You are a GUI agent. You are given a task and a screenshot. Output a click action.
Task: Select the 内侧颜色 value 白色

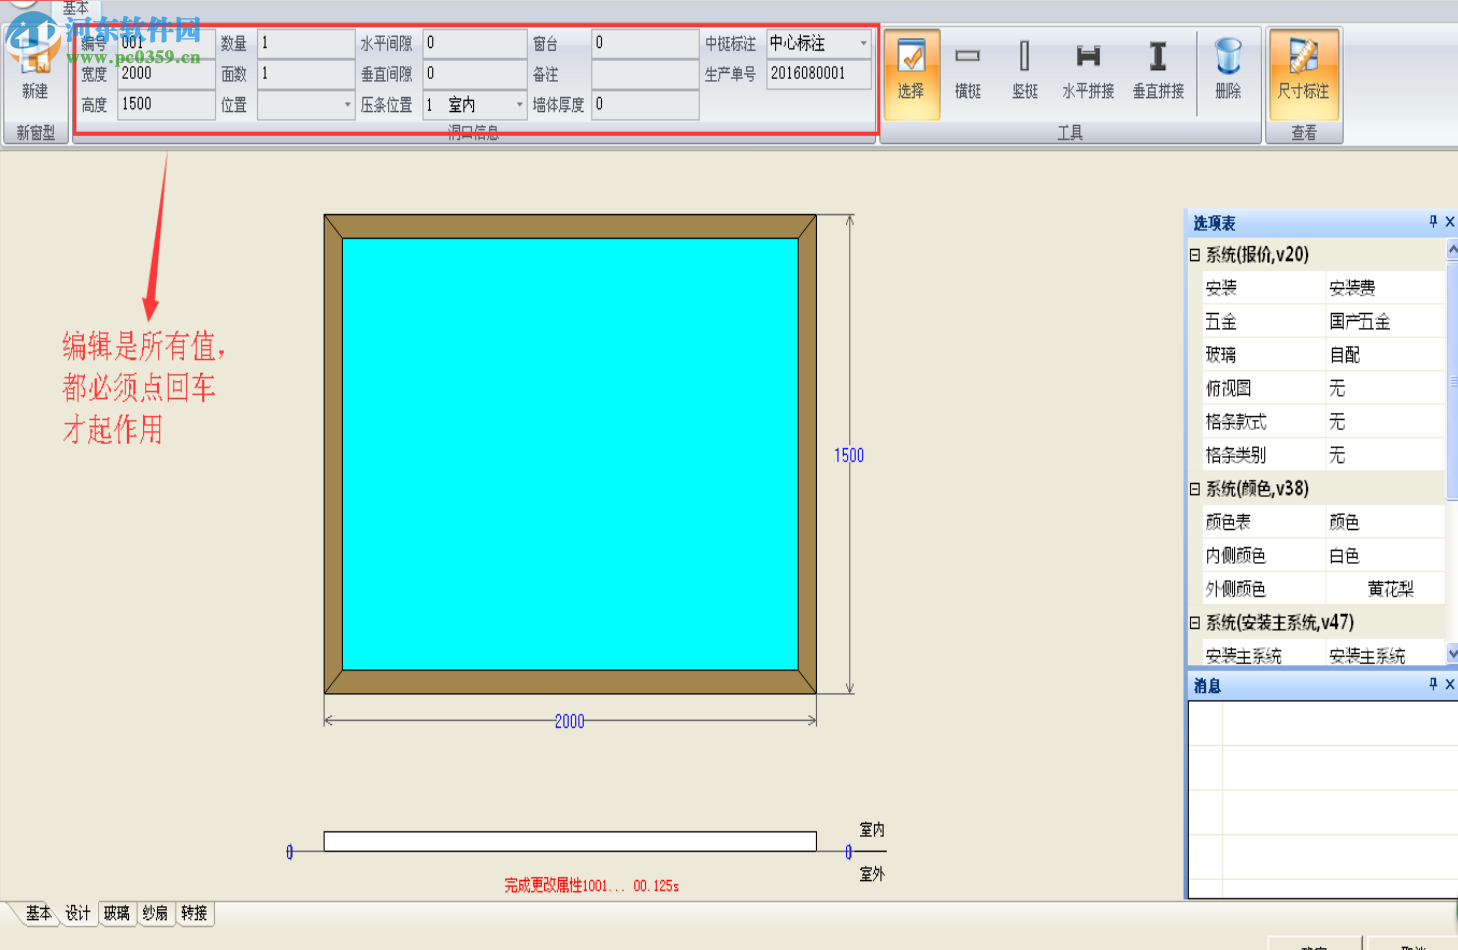coord(1385,556)
